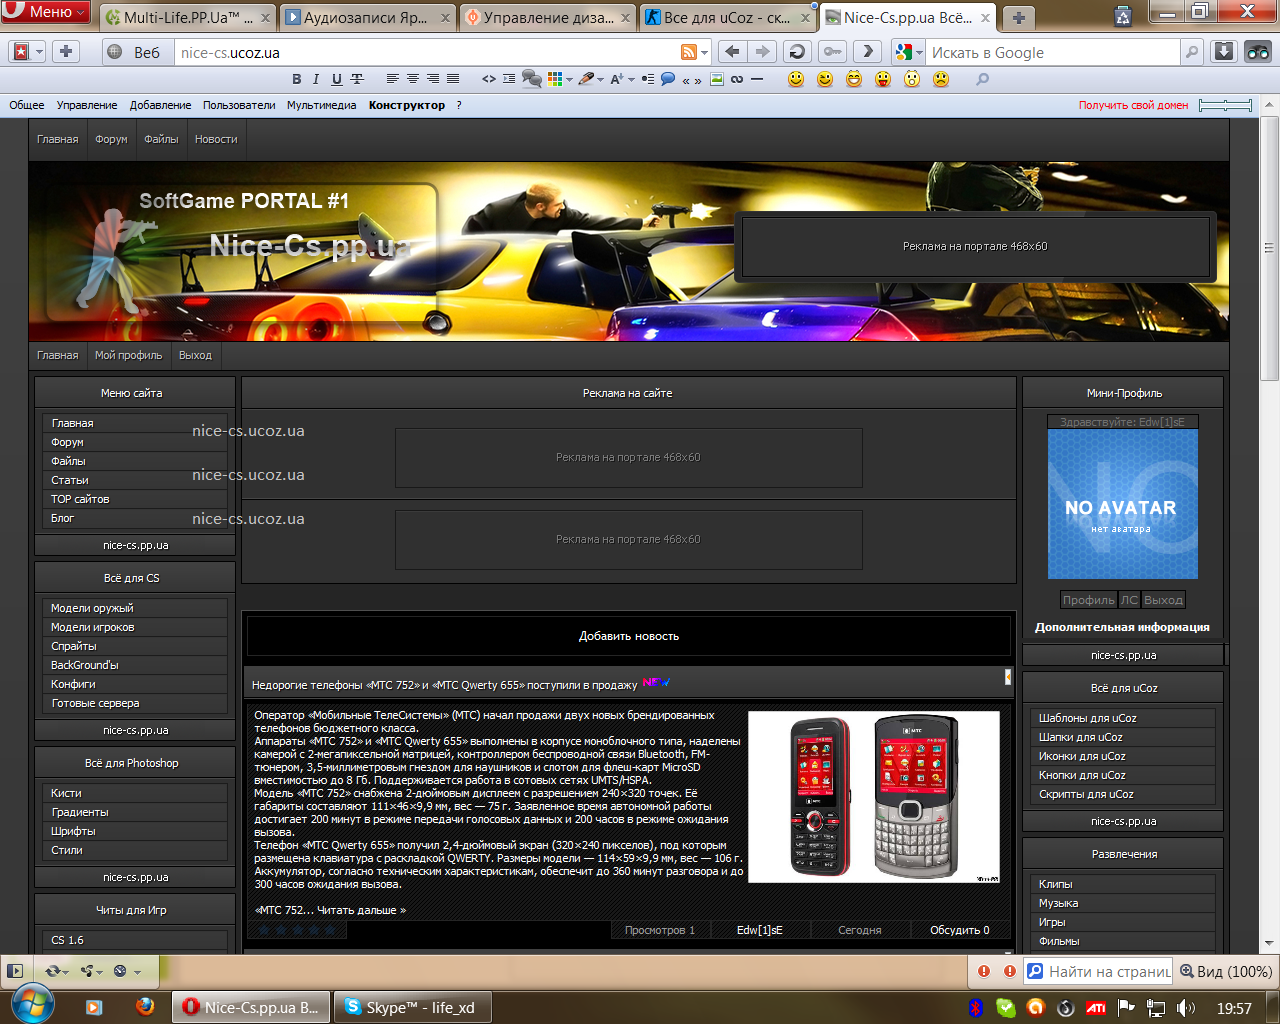The image size is (1280, 1024).
Task: Open Мой профиль link below the banner
Action: point(128,355)
